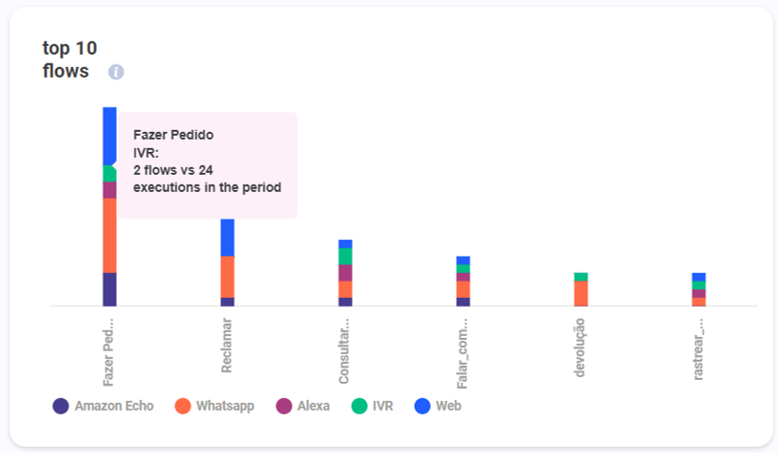Image resolution: width=778 pixels, height=453 pixels.
Task: Click the Web blue legend dot
Action: [x=423, y=406]
